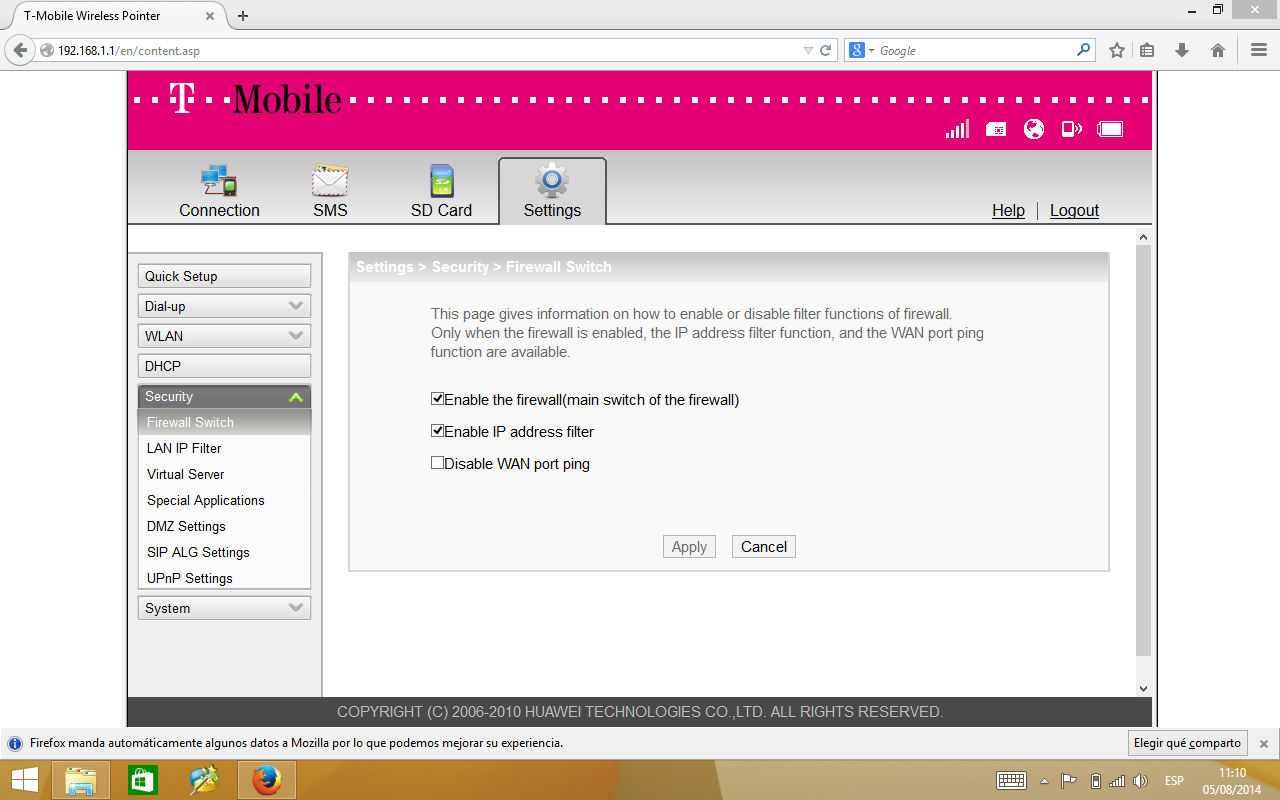Uncheck Enable the firewall checkbox
The image size is (1280, 800).
point(437,399)
